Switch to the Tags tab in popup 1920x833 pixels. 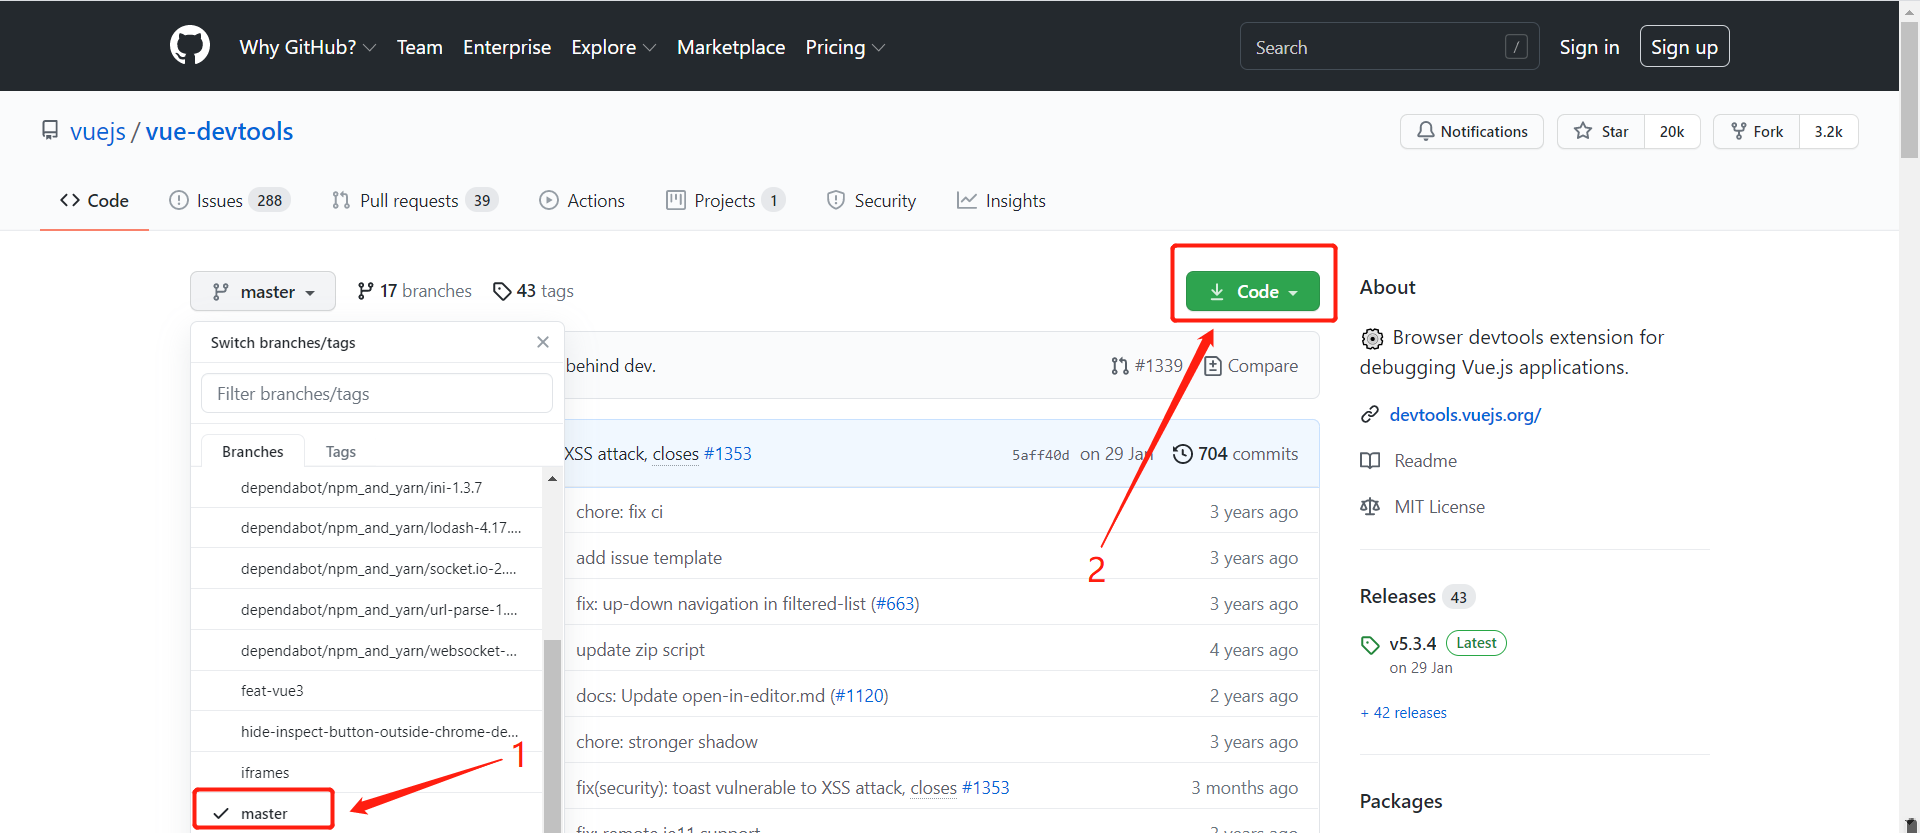pos(341,451)
